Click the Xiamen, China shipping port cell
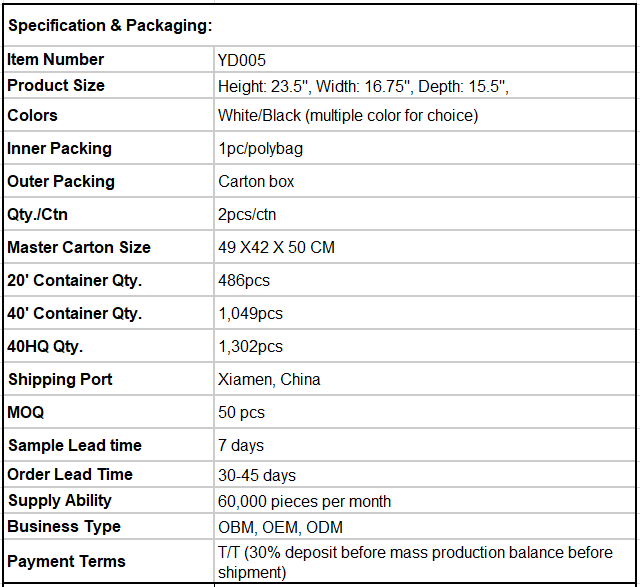This screenshot has width=640, height=587. point(424,380)
